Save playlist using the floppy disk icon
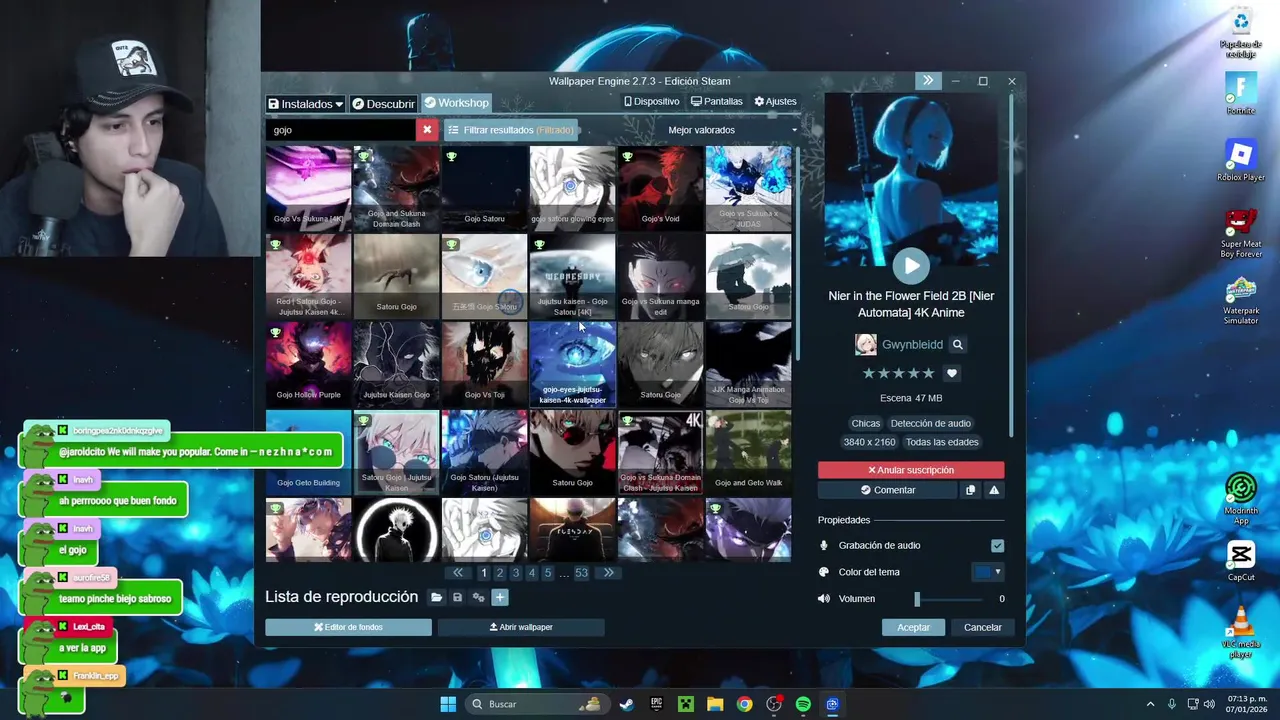1280x720 pixels. coord(457,597)
